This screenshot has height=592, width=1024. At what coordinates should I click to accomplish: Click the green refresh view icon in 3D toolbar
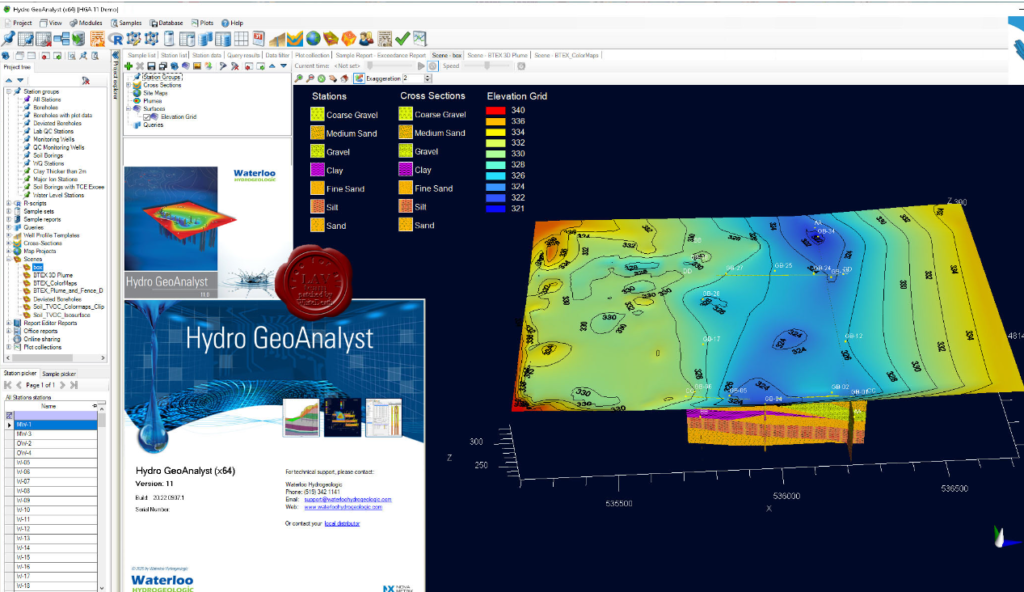321,78
